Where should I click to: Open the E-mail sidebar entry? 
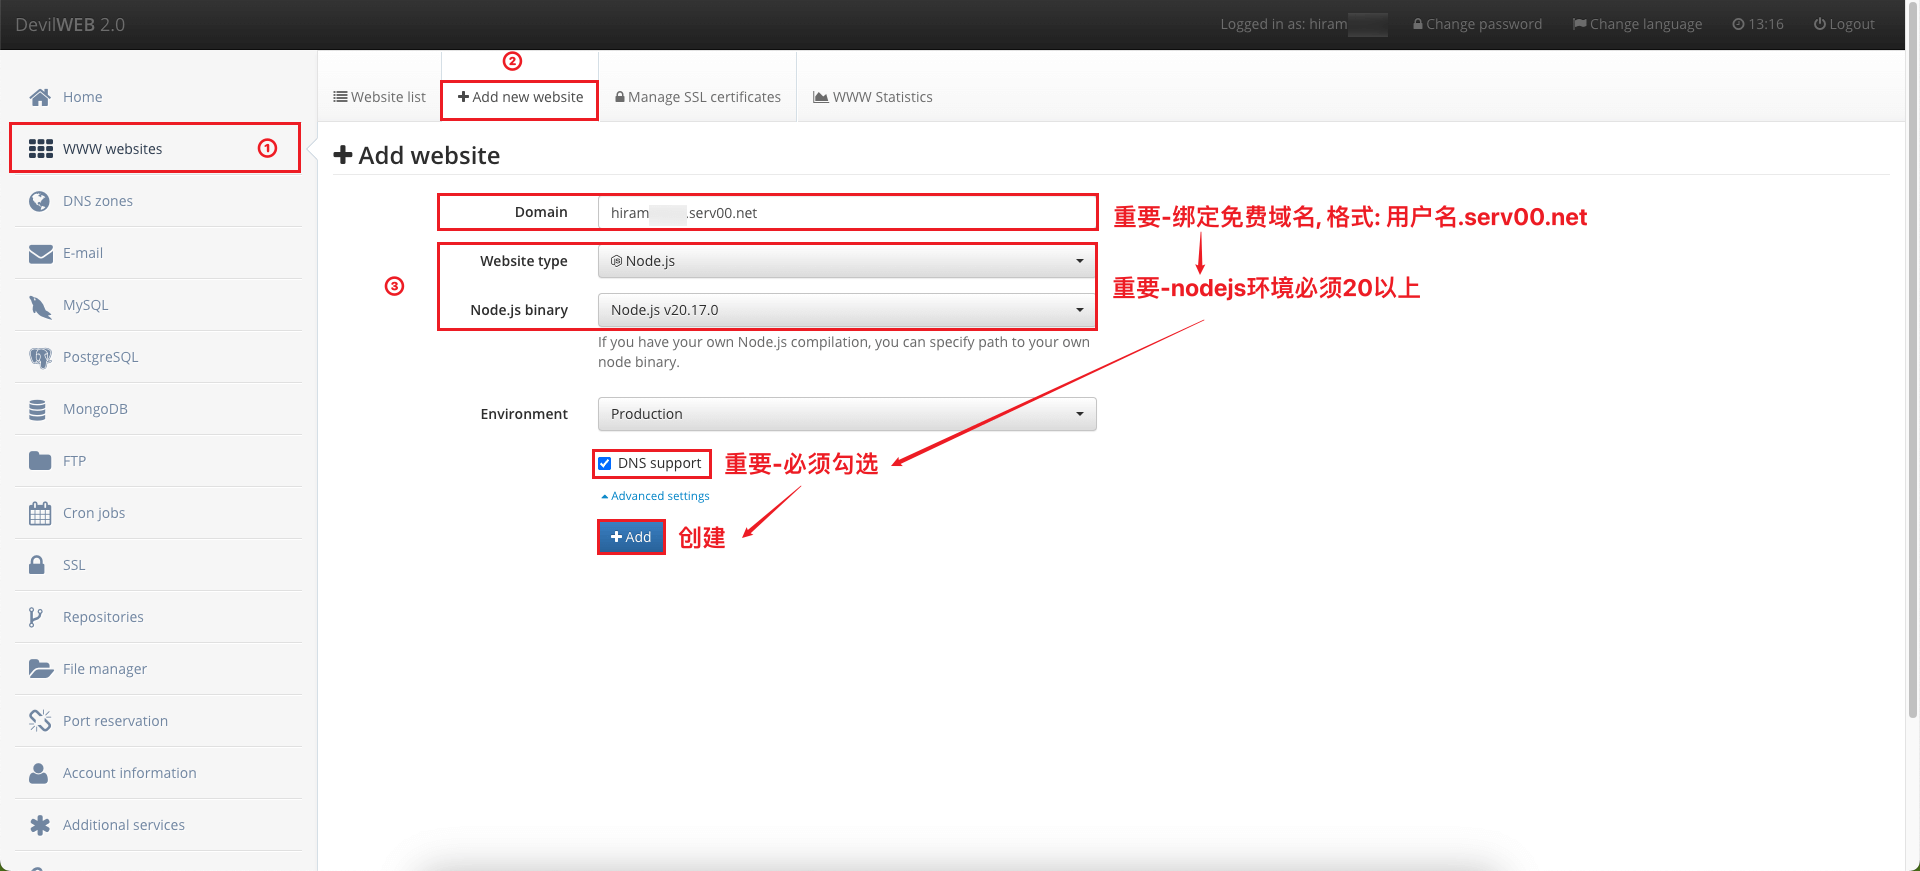coord(159,253)
